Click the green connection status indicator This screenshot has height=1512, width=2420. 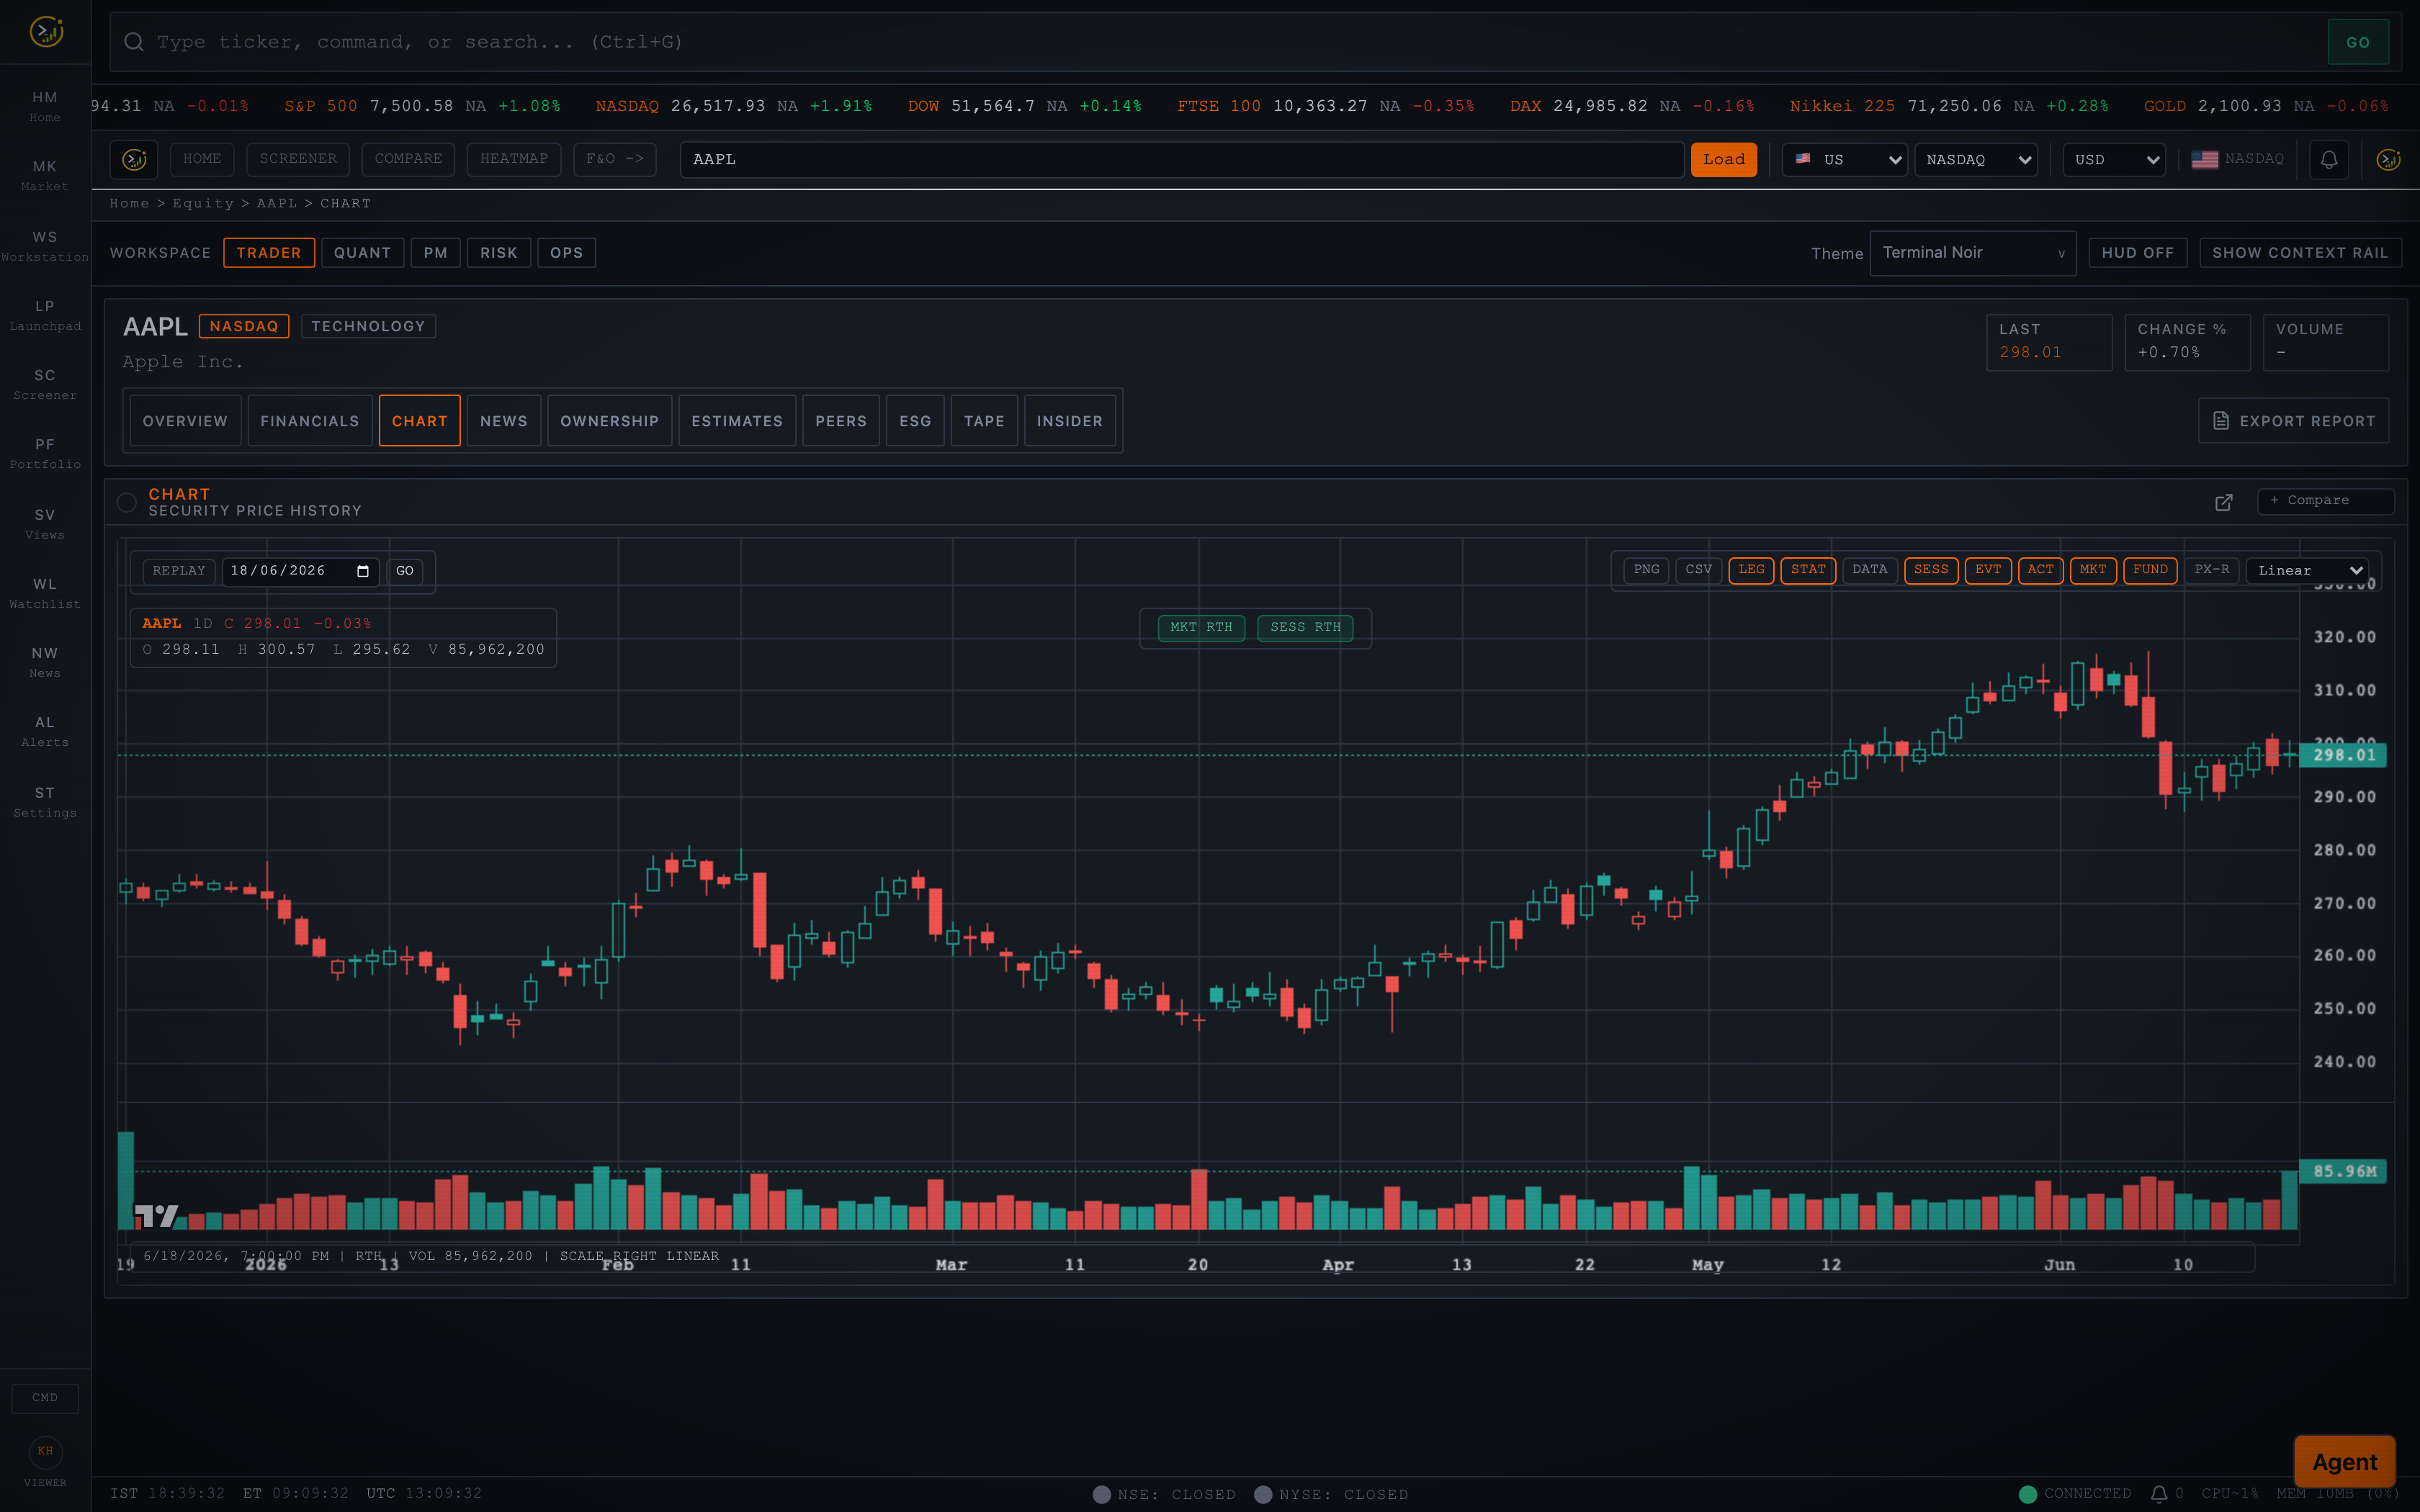click(x=2028, y=1494)
